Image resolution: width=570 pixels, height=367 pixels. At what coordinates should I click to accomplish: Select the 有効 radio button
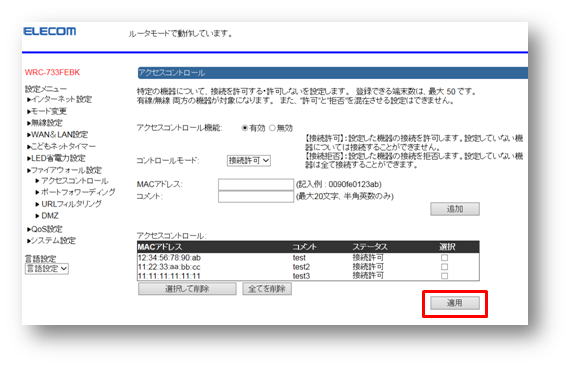point(245,128)
